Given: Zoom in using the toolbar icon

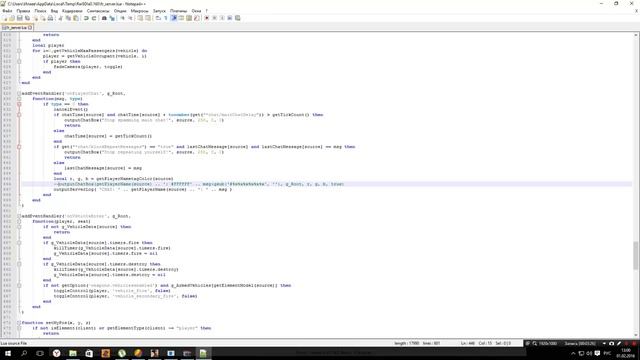Looking at the screenshot, I should click(x=122, y=18).
